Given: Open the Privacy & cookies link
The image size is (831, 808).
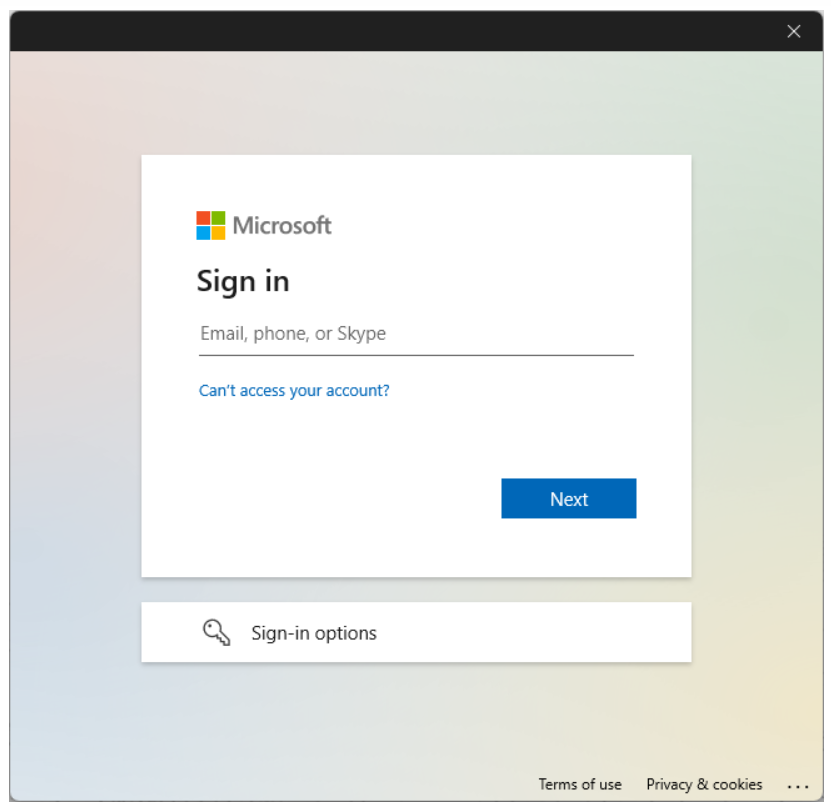Looking at the screenshot, I should (704, 784).
